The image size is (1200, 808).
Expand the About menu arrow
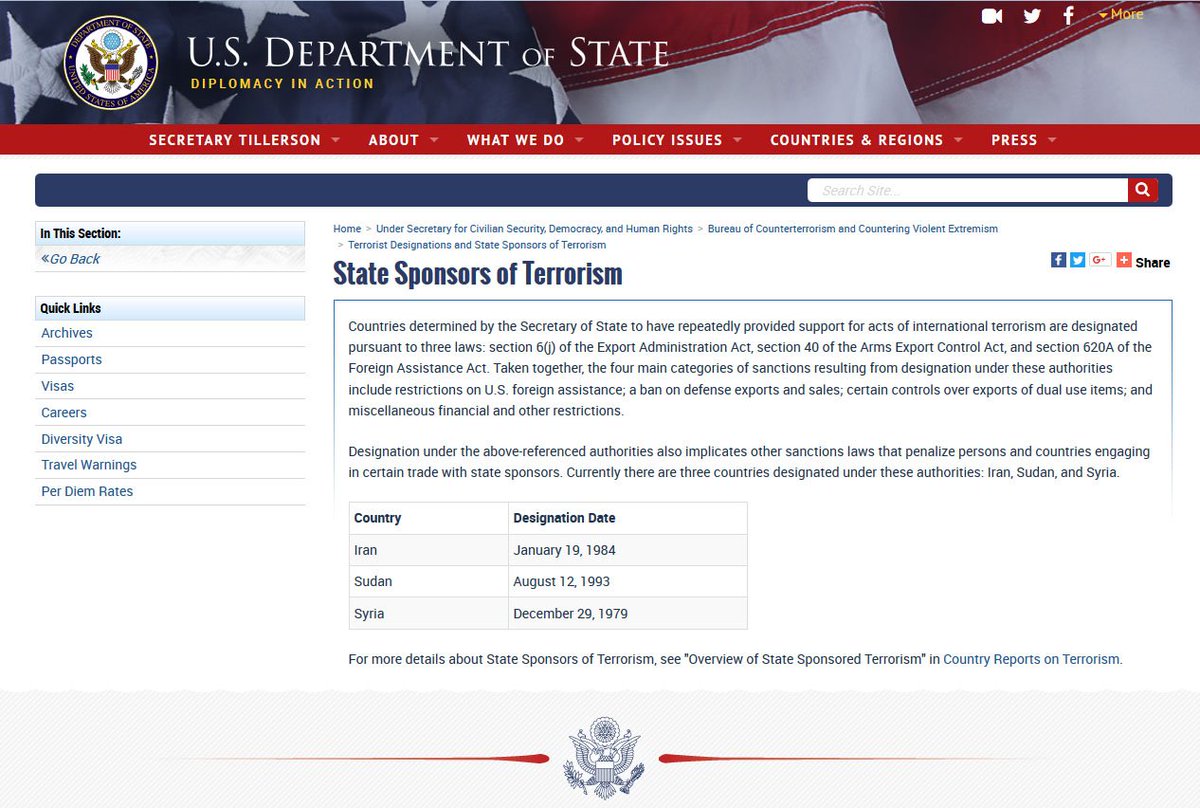433,140
